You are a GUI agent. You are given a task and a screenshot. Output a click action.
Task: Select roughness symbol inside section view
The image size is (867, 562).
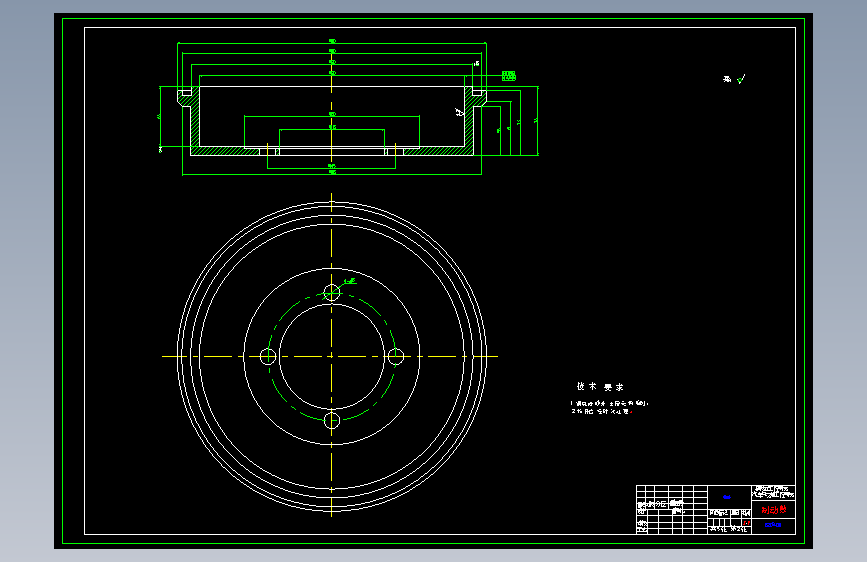pyautogui.click(x=459, y=112)
